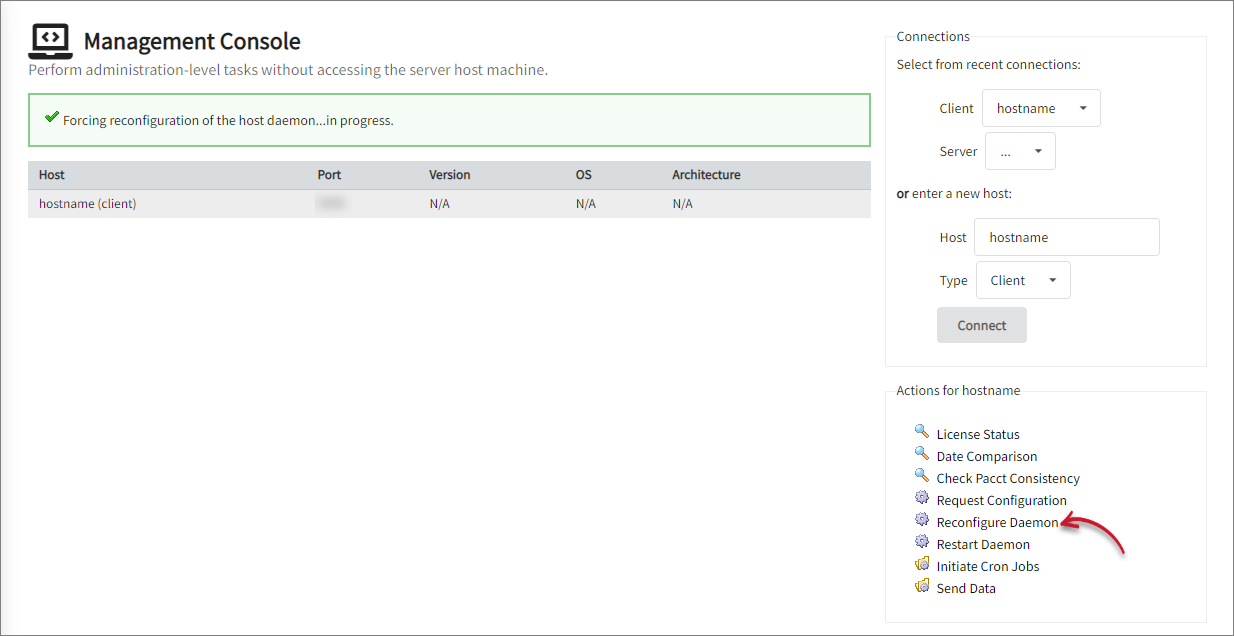Select the Reconfigure Daemon action link
The image size is (1234, 636).
point(996,521)
